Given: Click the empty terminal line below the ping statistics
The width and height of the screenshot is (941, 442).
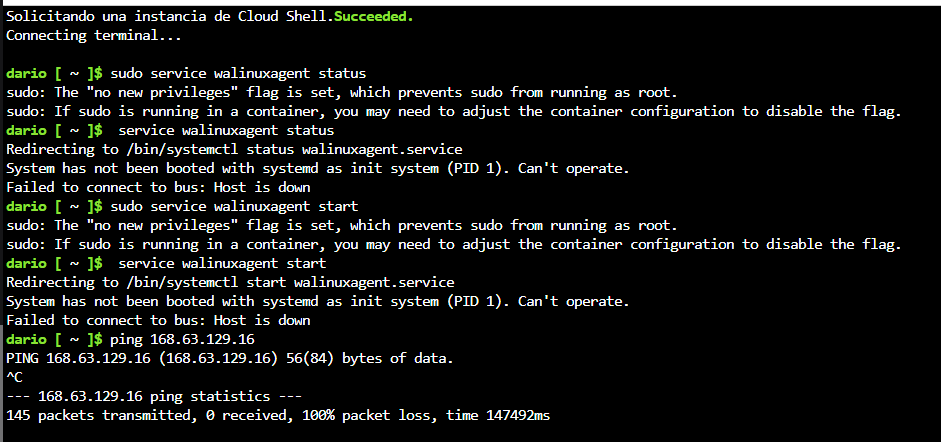Looking at the screenshot, I should [x=470, y=433].
